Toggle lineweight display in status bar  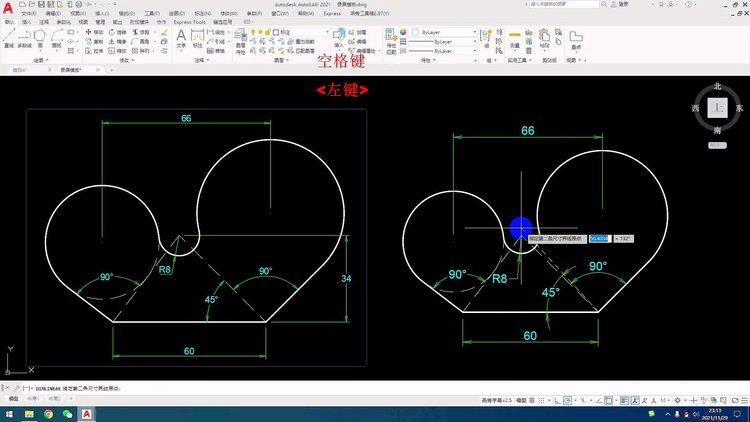pos(624,400)
